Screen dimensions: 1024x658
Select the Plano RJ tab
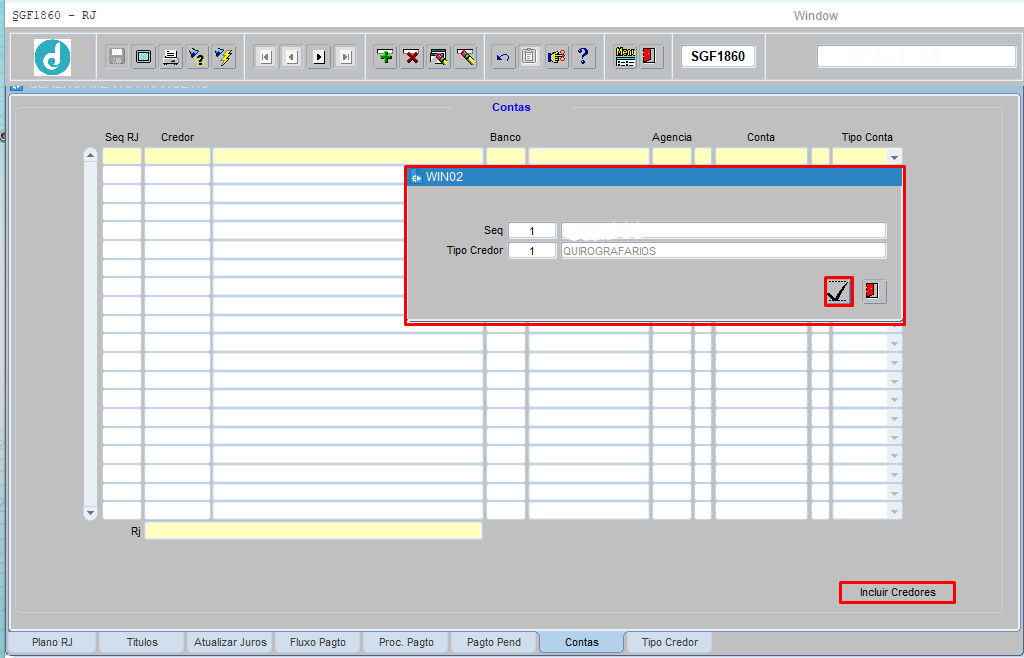click(53, 642)
